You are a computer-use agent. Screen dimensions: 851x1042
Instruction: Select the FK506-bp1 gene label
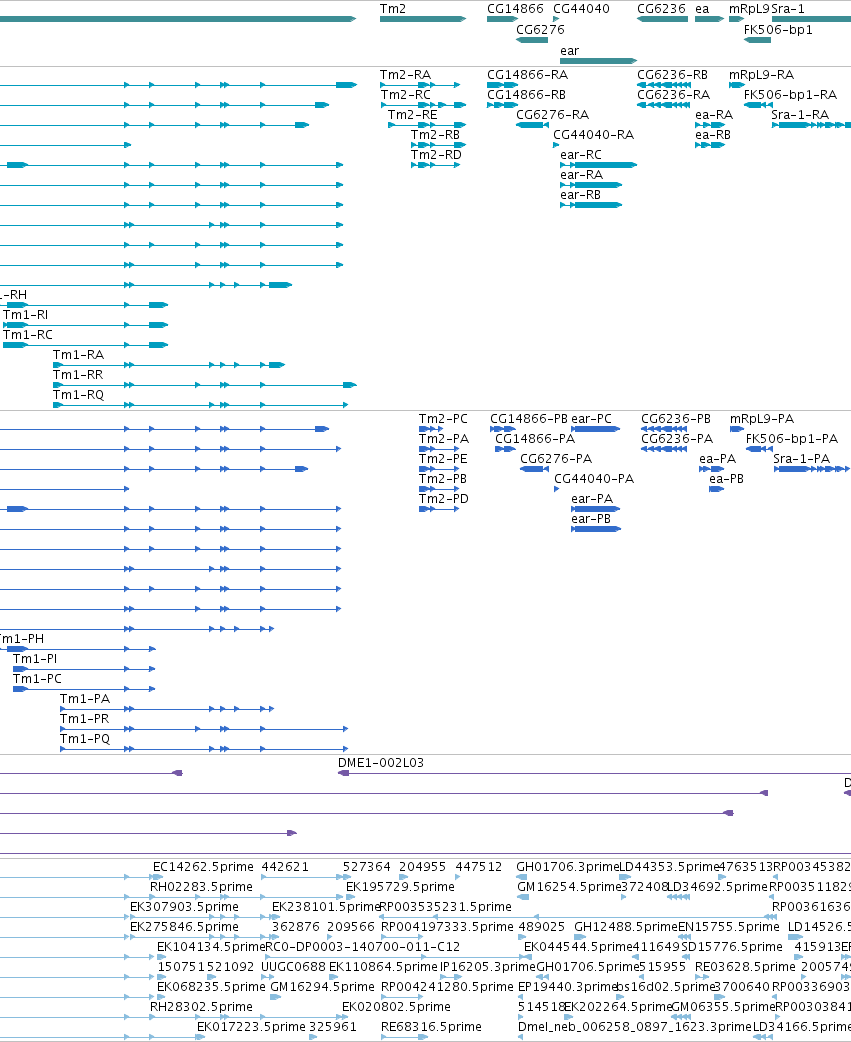778,30
